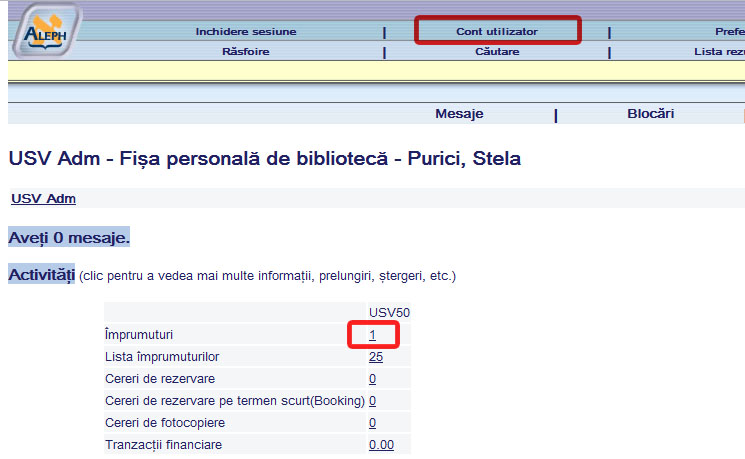The width and height of the screenshot is (745, 459).
Task: Click the Cereri de rezervare 0 link
Action: coord(372,379)
